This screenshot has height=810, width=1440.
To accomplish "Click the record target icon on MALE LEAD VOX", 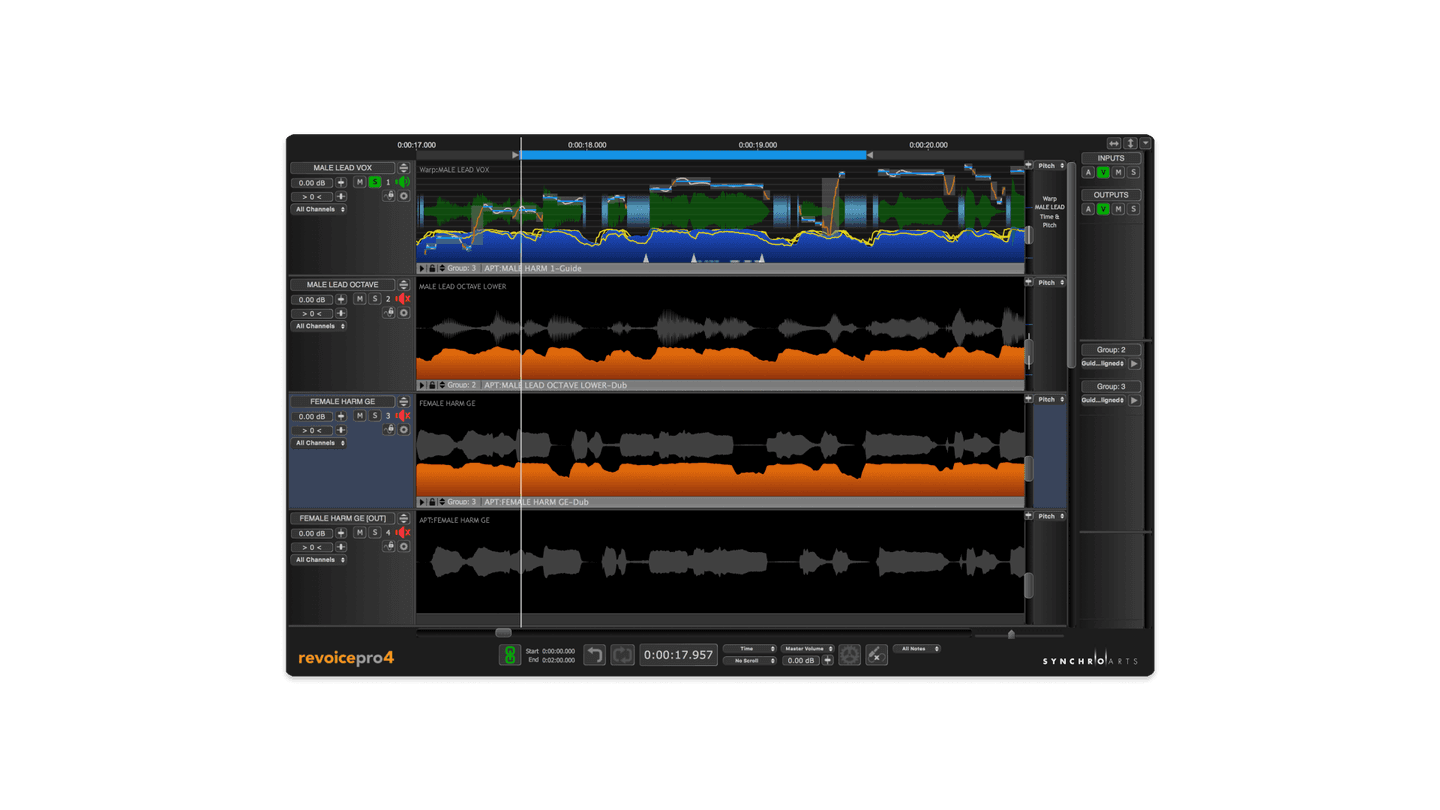I will tap(404, 196).
